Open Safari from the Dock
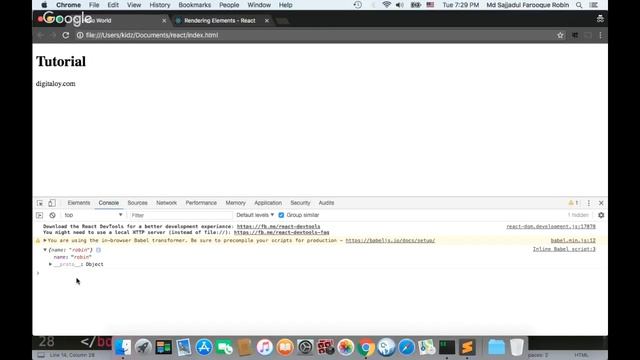Image resolution: width=640 pixels, height=360 pixels. point(407,347)
